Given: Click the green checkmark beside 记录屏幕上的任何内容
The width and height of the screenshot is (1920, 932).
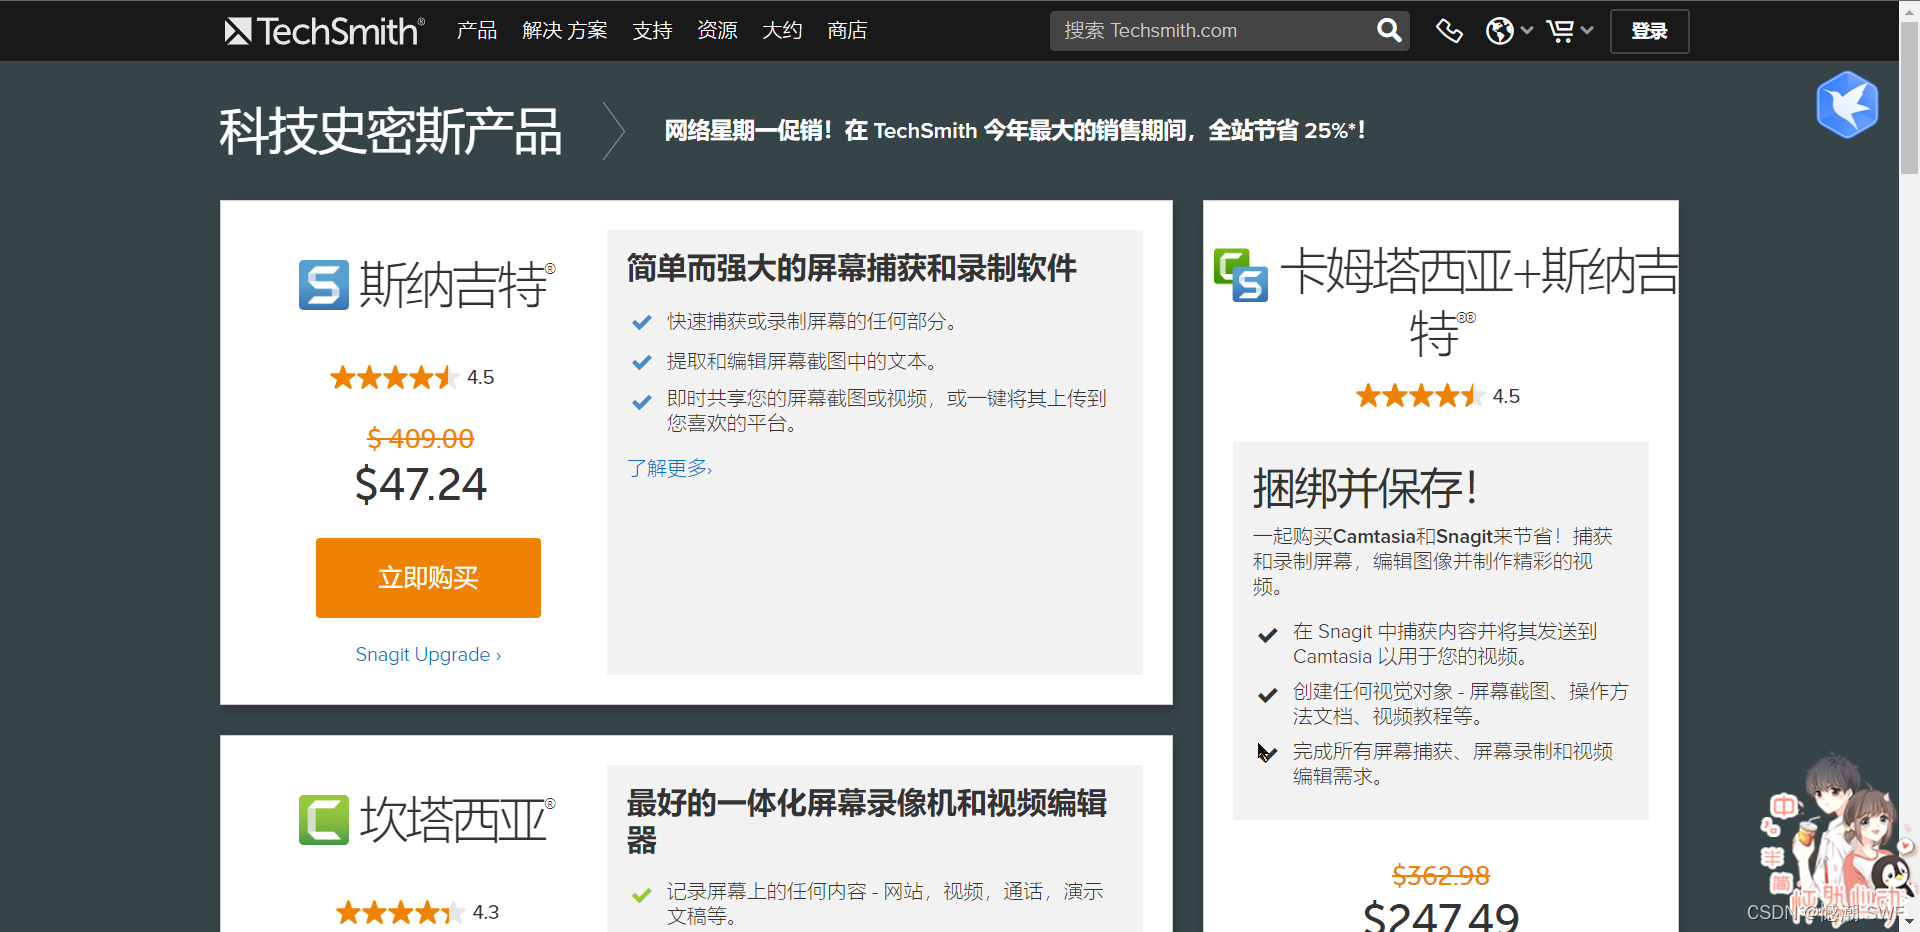Looking at the screenshot, I should [x=642, y=895].
